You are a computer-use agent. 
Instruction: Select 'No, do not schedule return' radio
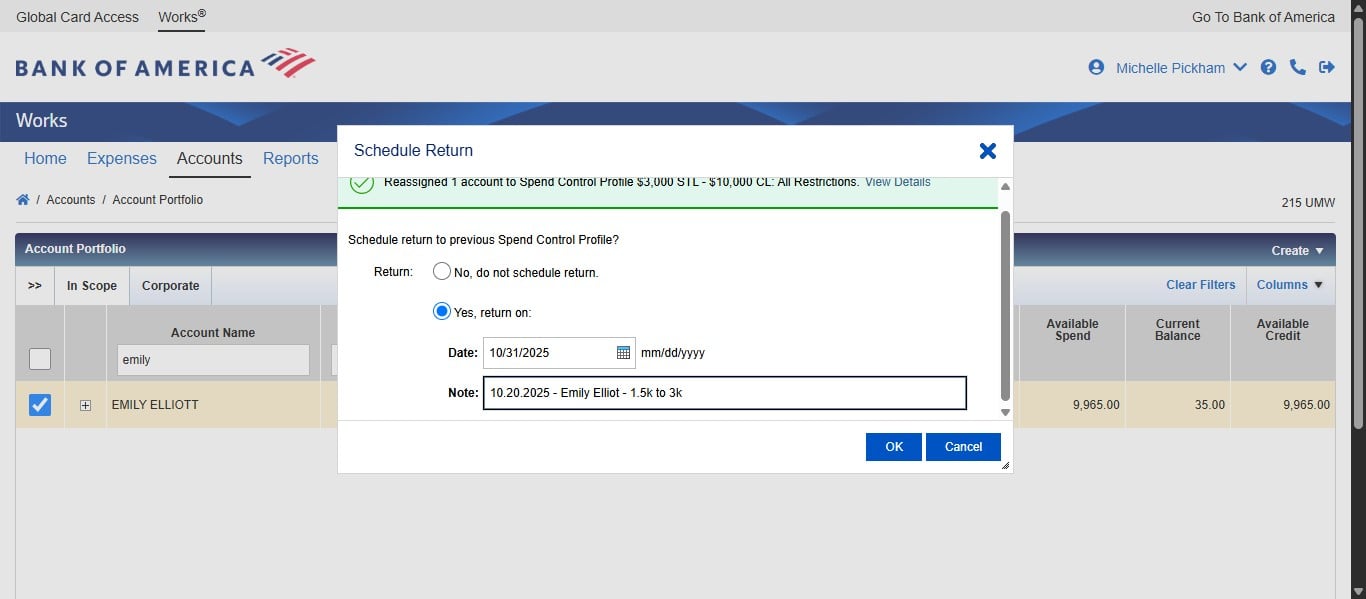coord(441,271)
